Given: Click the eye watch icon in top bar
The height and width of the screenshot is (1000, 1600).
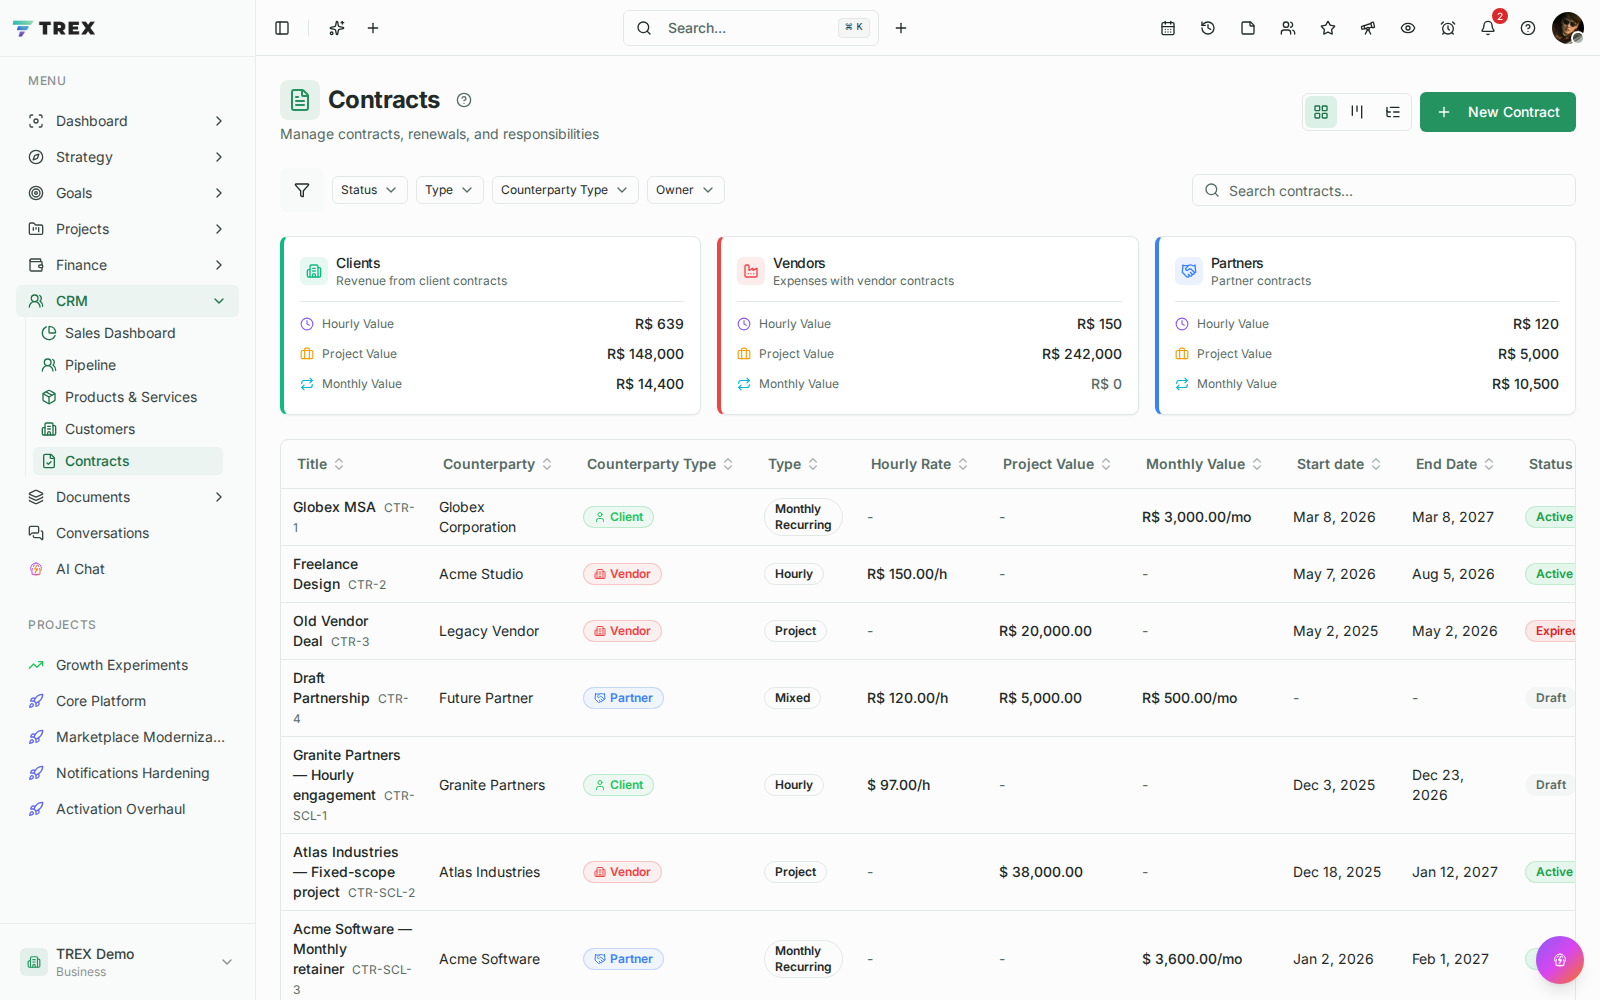Looking at the screenshot, I should click(x=1408, y=28).
